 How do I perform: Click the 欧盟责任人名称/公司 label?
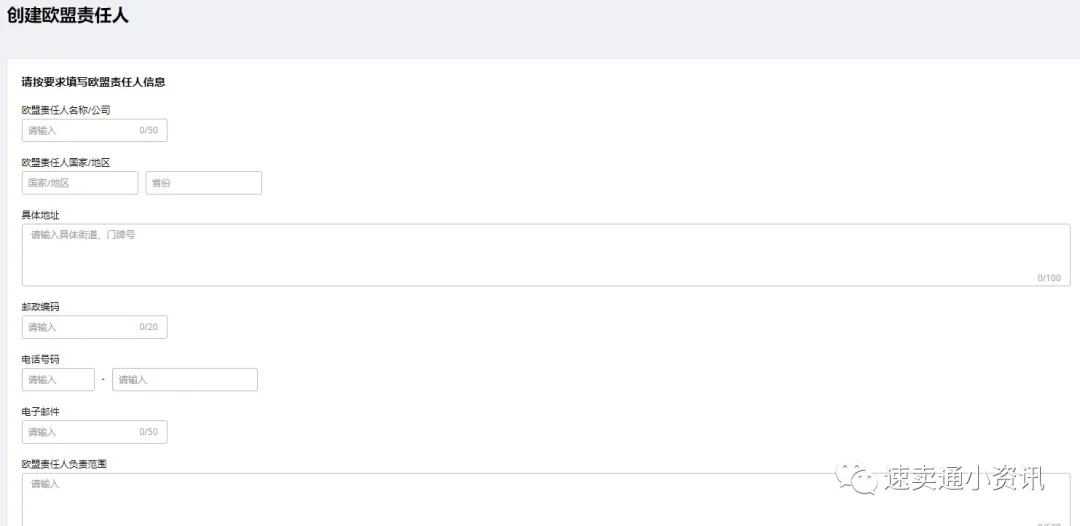[x=66, y=109]
